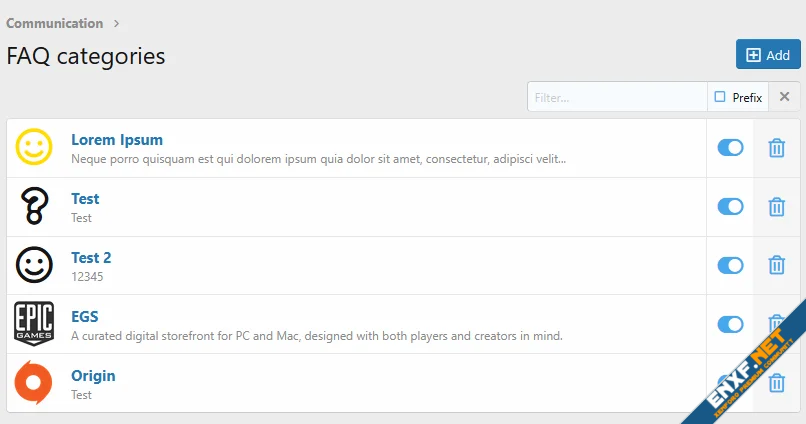
Task: Click the question mark icon for Test
Action: [x=34, y=207]
